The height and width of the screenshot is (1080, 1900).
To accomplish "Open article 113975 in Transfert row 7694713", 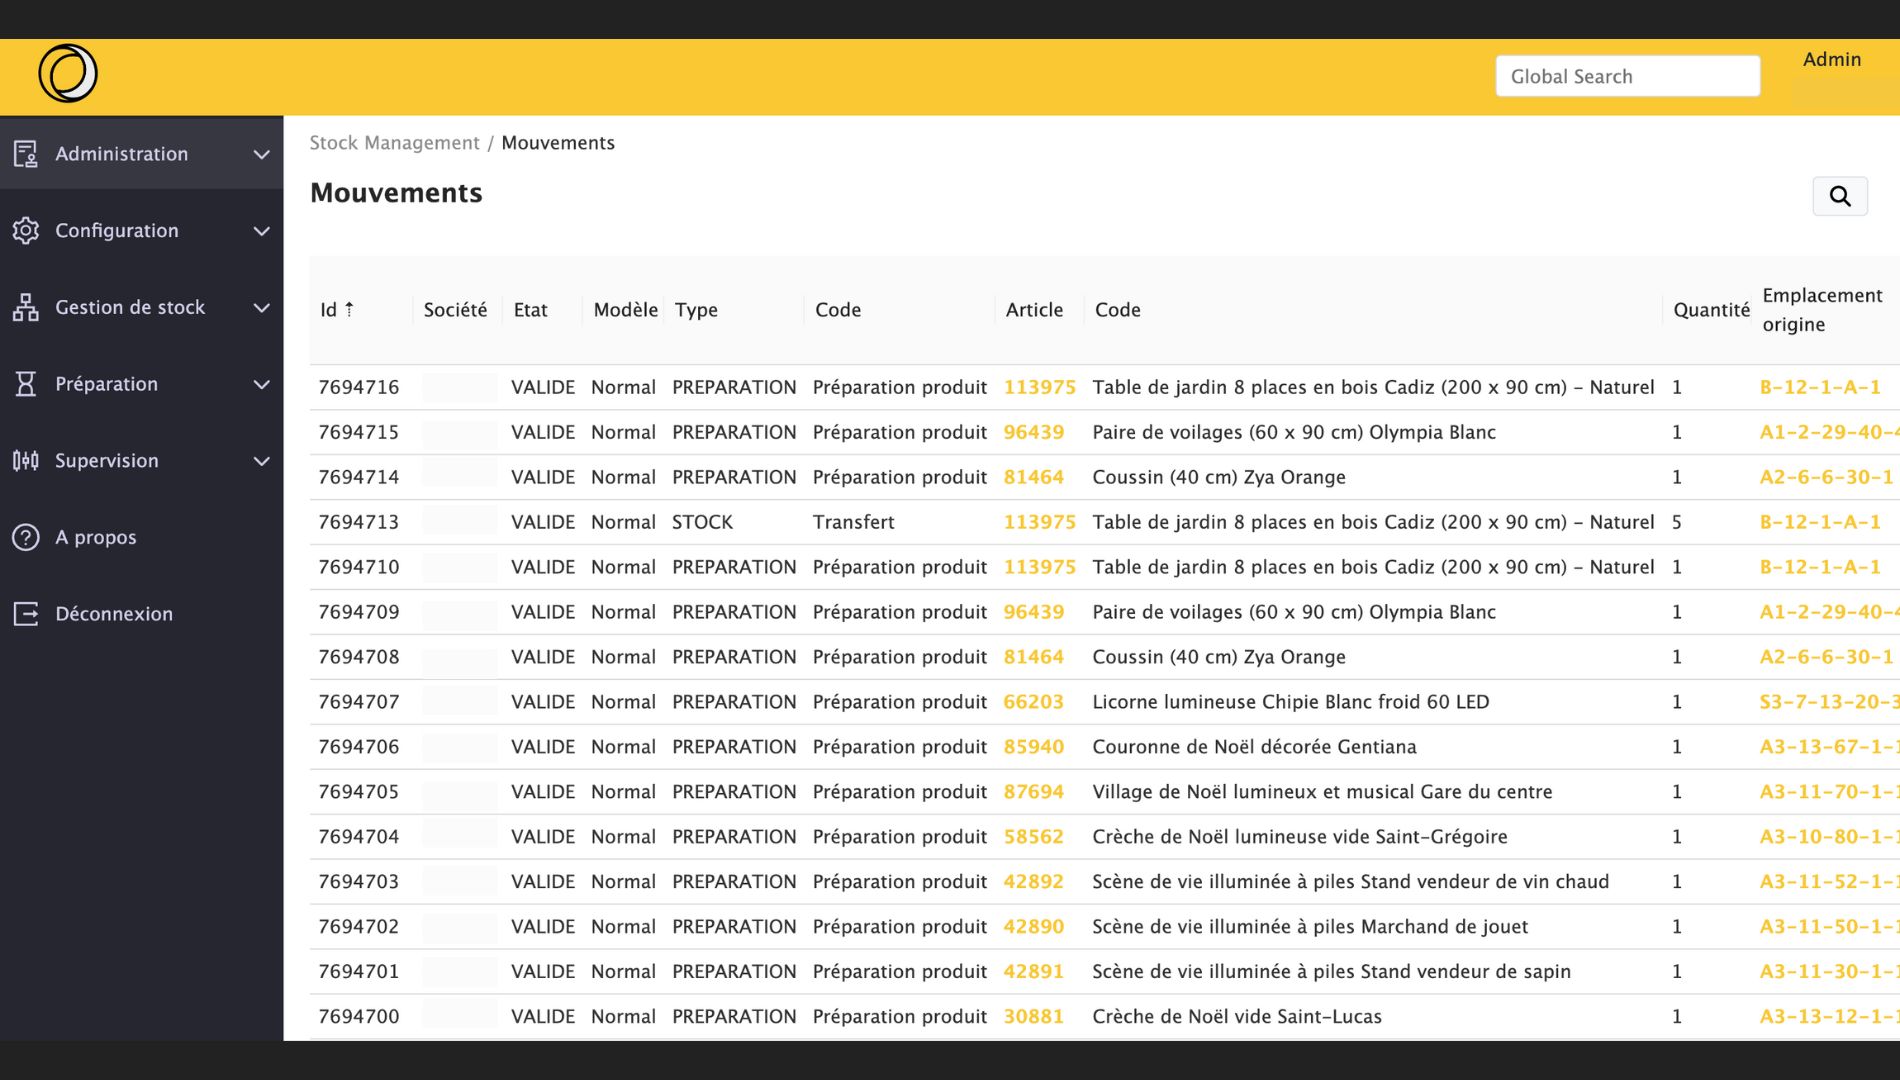I will 1040,522.
